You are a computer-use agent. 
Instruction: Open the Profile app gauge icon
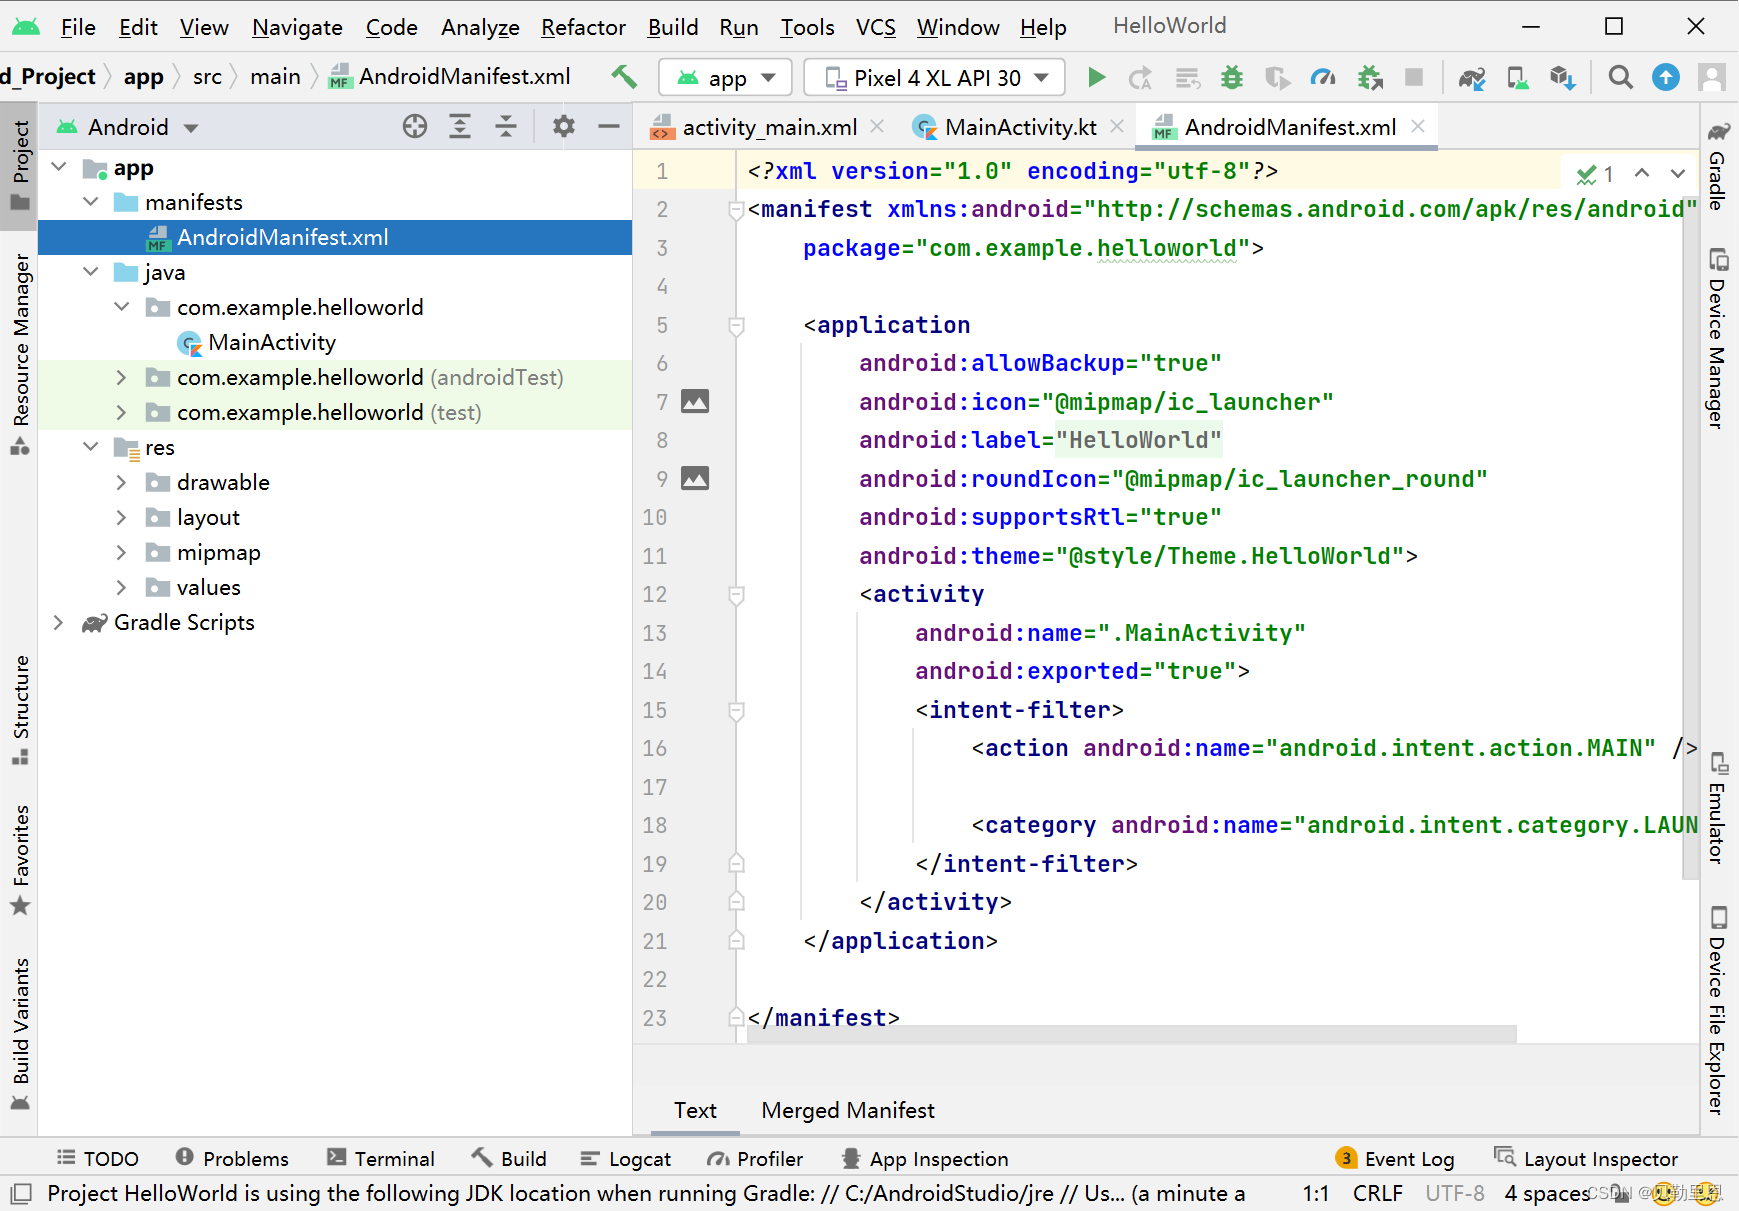tap(1323, 77)
